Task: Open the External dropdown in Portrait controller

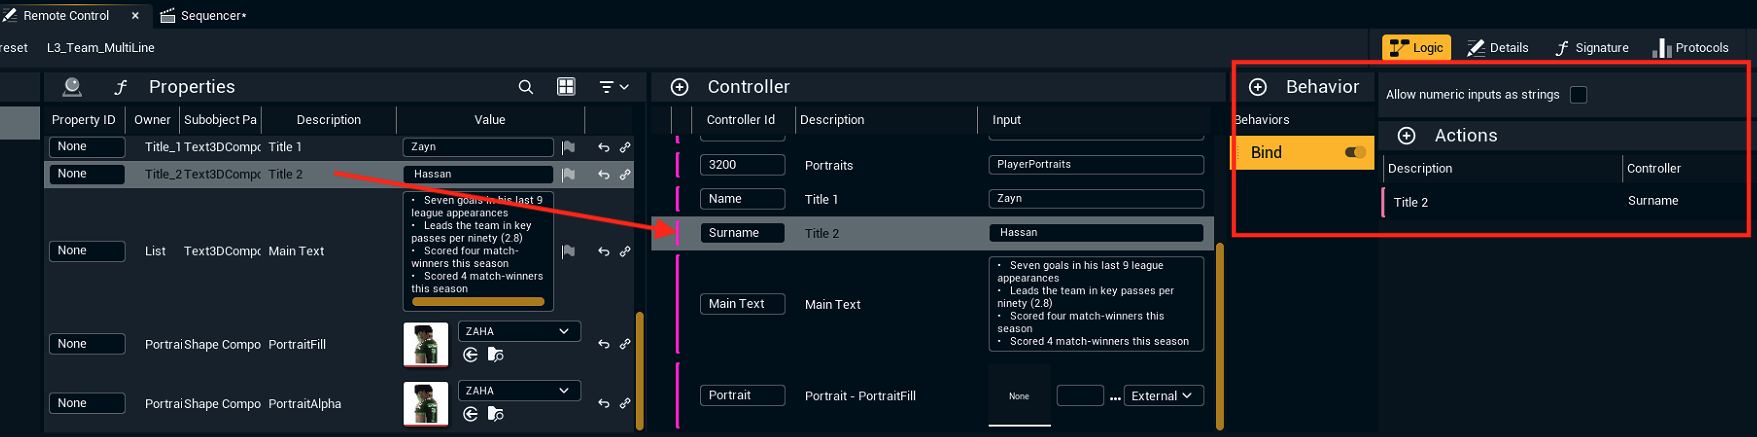Action: click(x=1162, y=396)
